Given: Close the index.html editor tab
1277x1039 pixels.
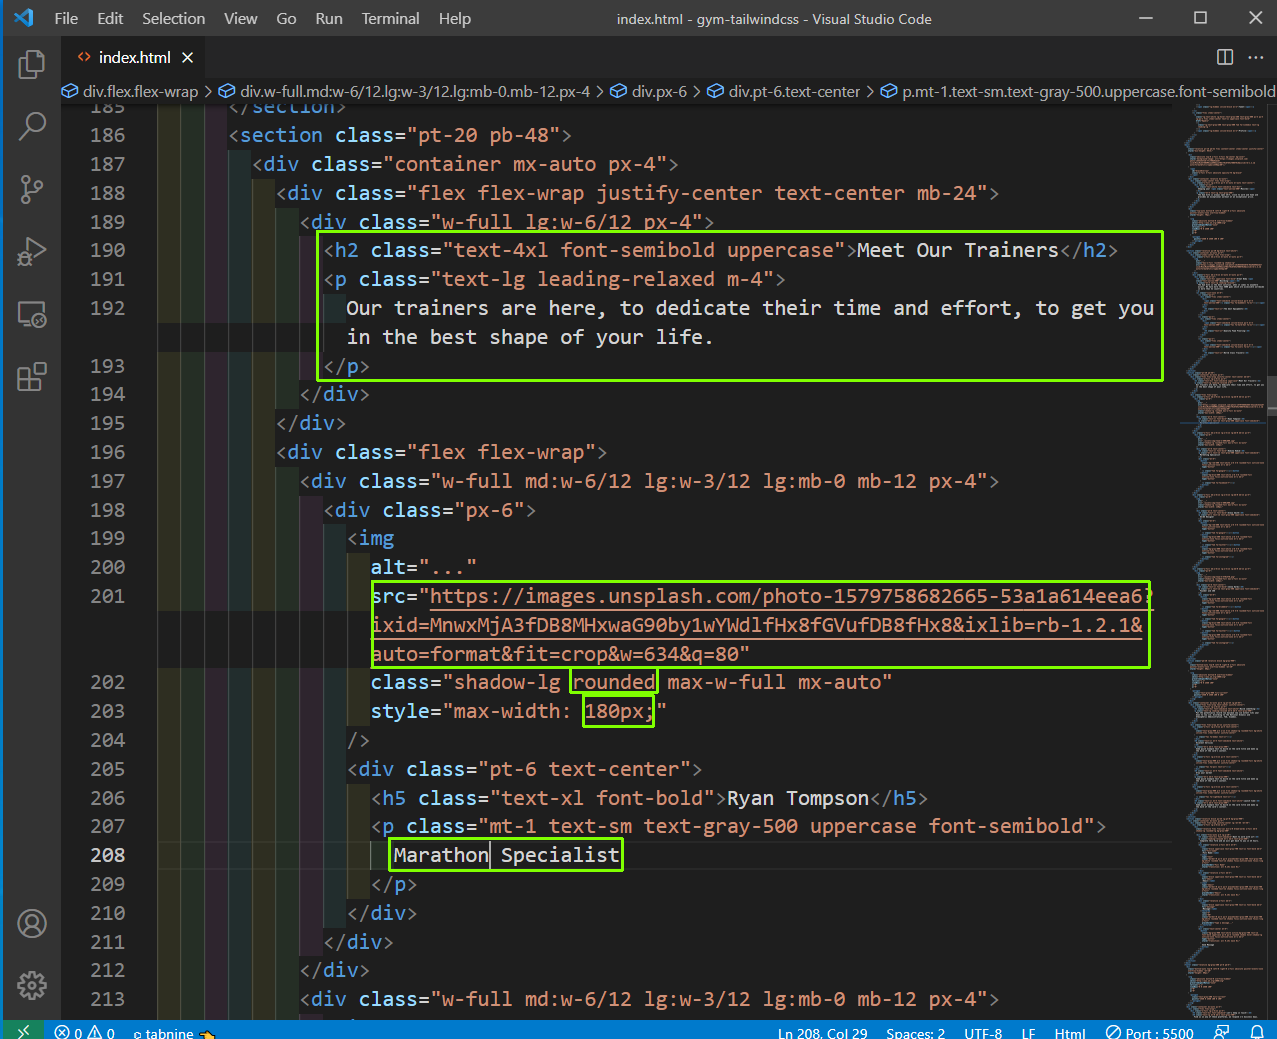Looking at the screenshot, I should click(187, 57).
